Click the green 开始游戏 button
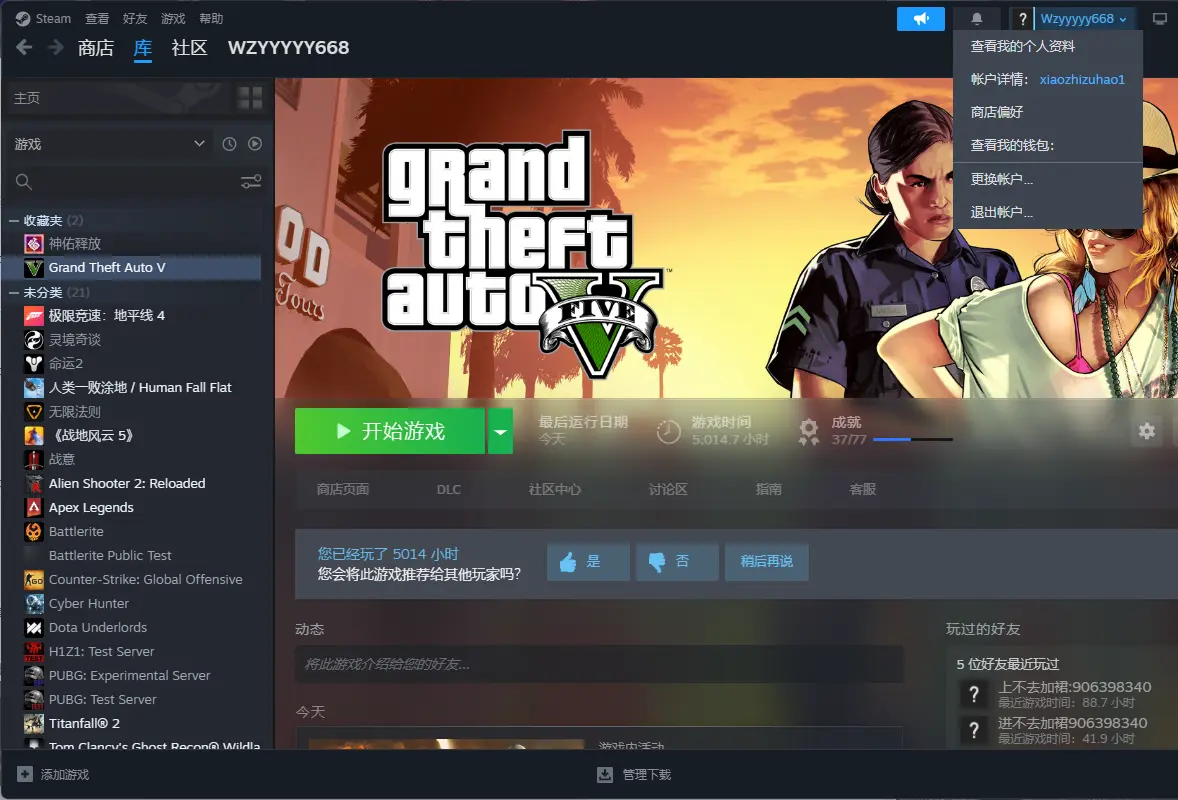This screenshot has width=1178, height=800. coord(390,431)
